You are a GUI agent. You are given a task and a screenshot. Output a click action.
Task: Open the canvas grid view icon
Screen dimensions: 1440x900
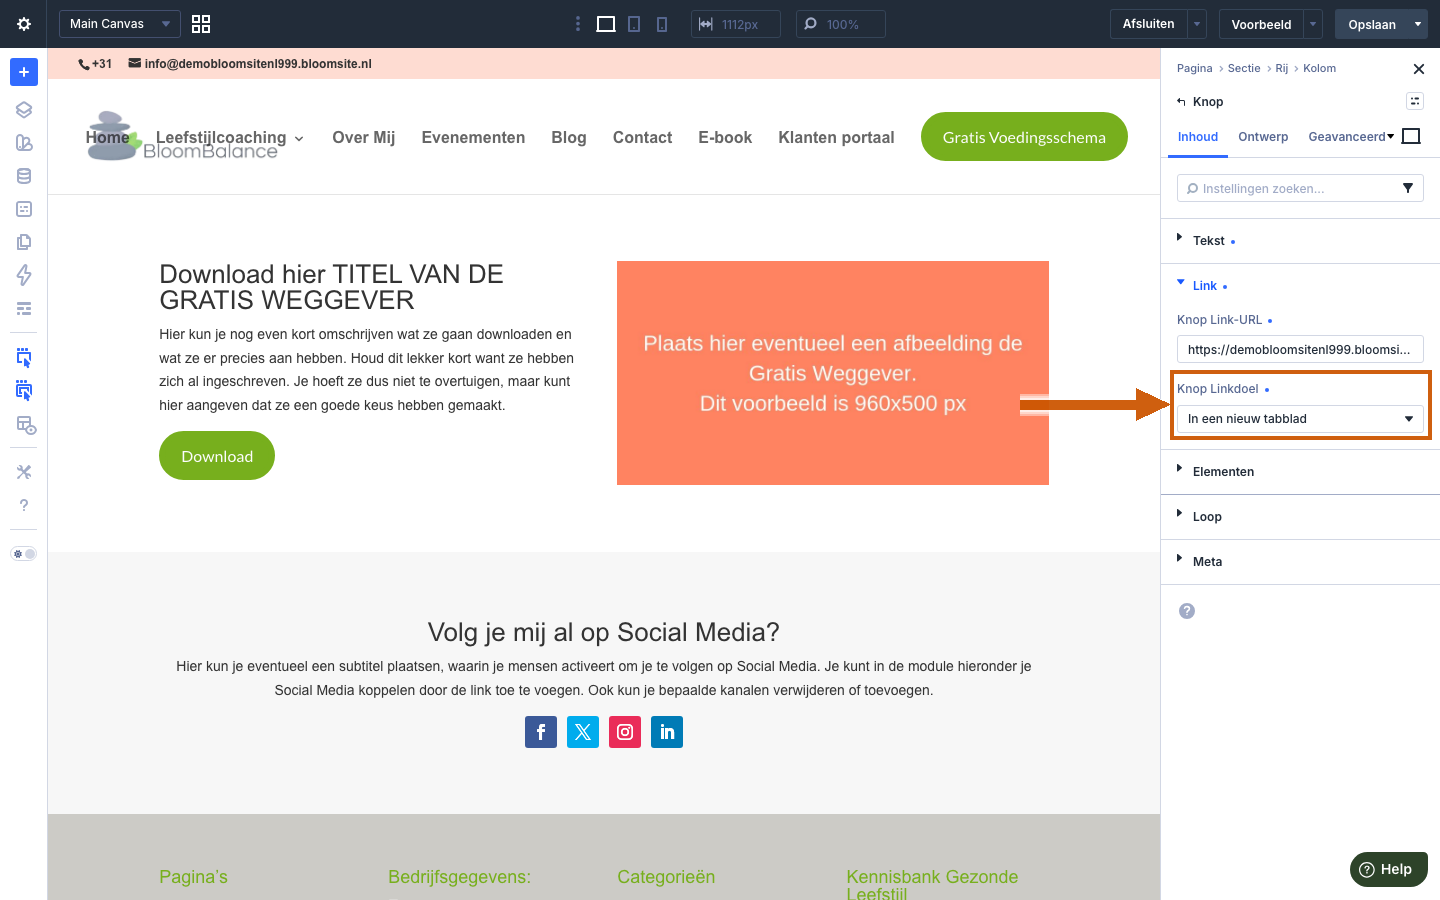coord(201,24)
